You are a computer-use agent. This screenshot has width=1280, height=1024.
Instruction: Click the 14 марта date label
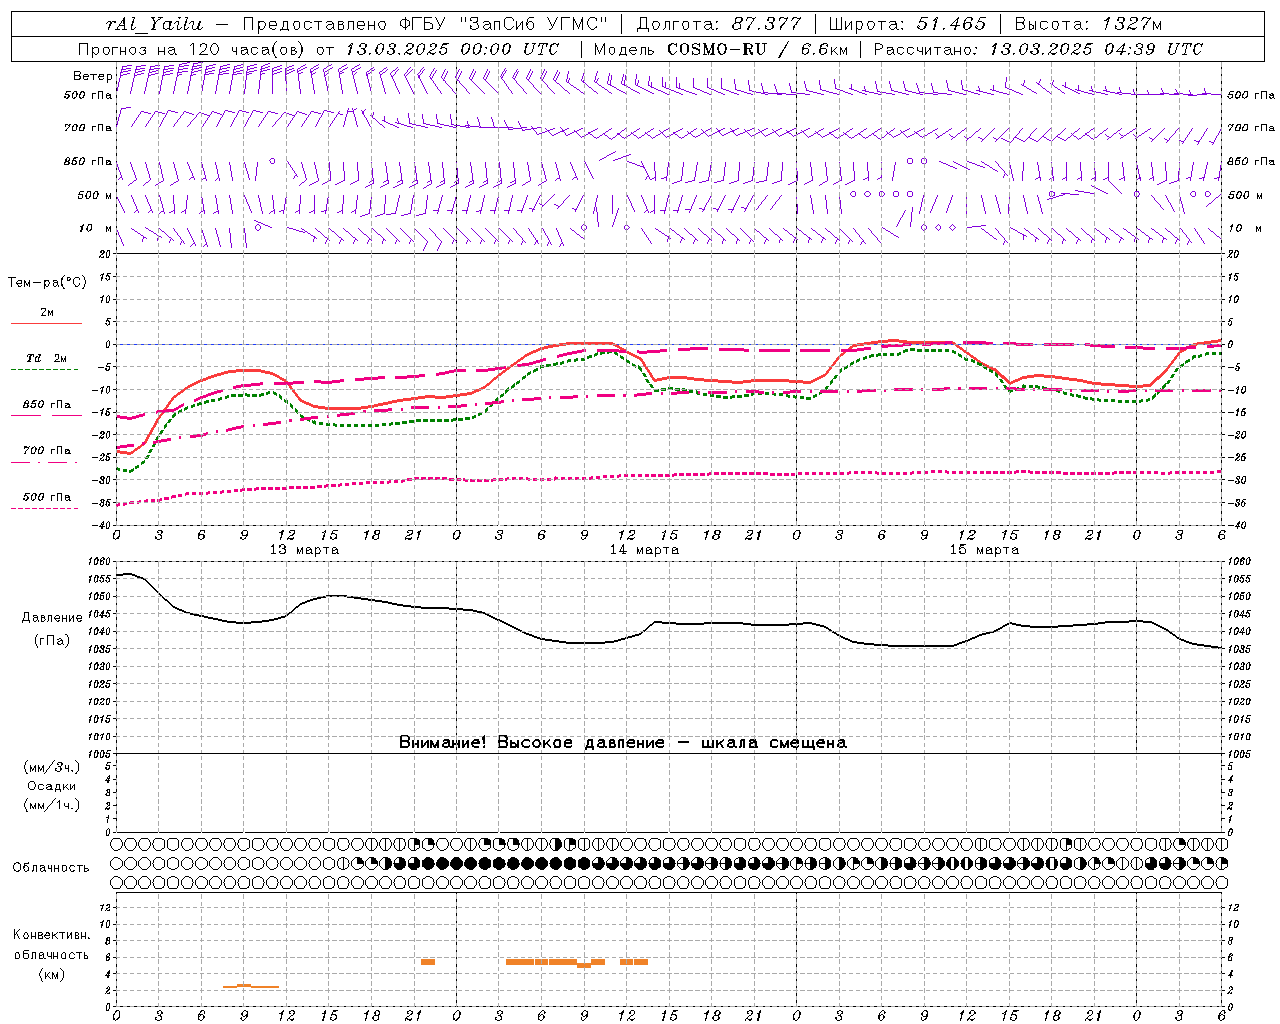point(644,550)
